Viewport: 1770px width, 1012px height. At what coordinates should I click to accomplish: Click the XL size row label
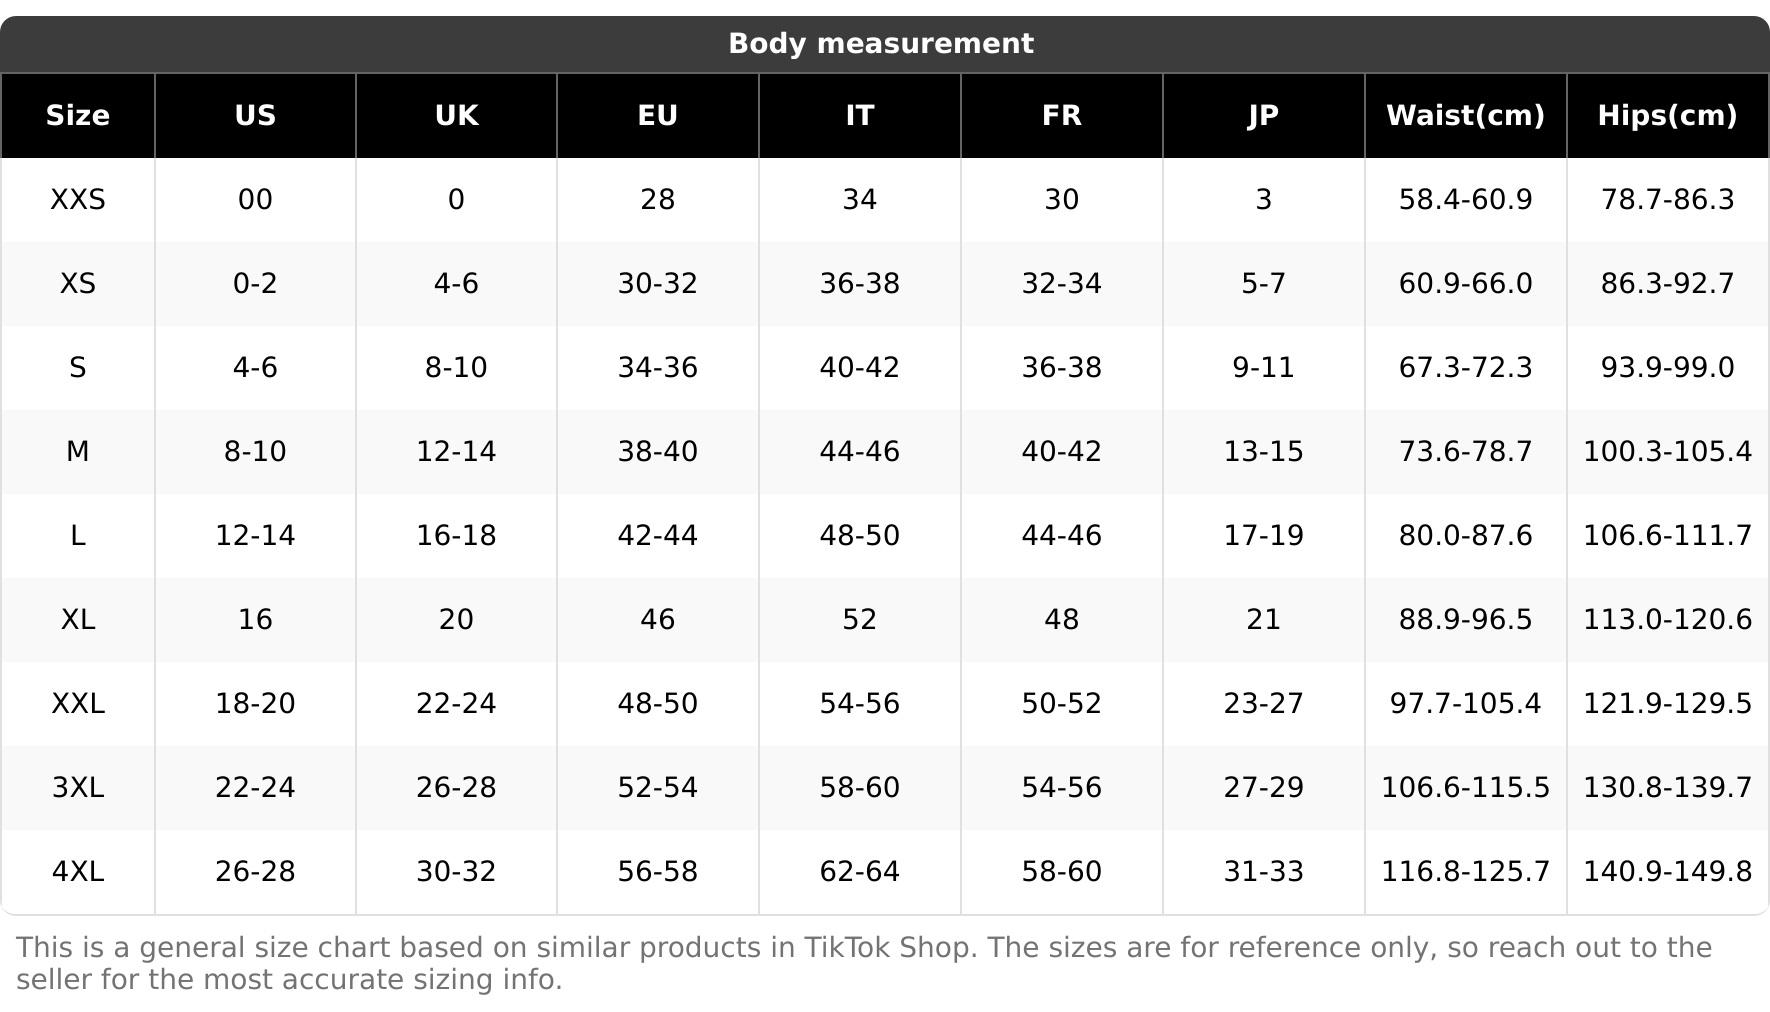[x=78, y=620]
